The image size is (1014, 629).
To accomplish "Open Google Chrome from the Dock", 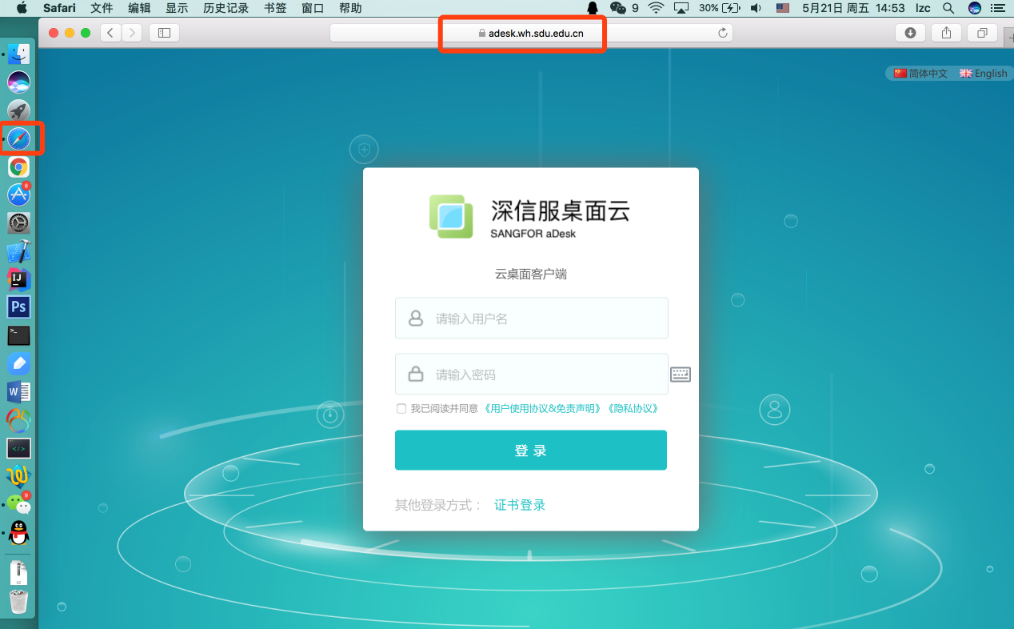I will pos(18,167).
